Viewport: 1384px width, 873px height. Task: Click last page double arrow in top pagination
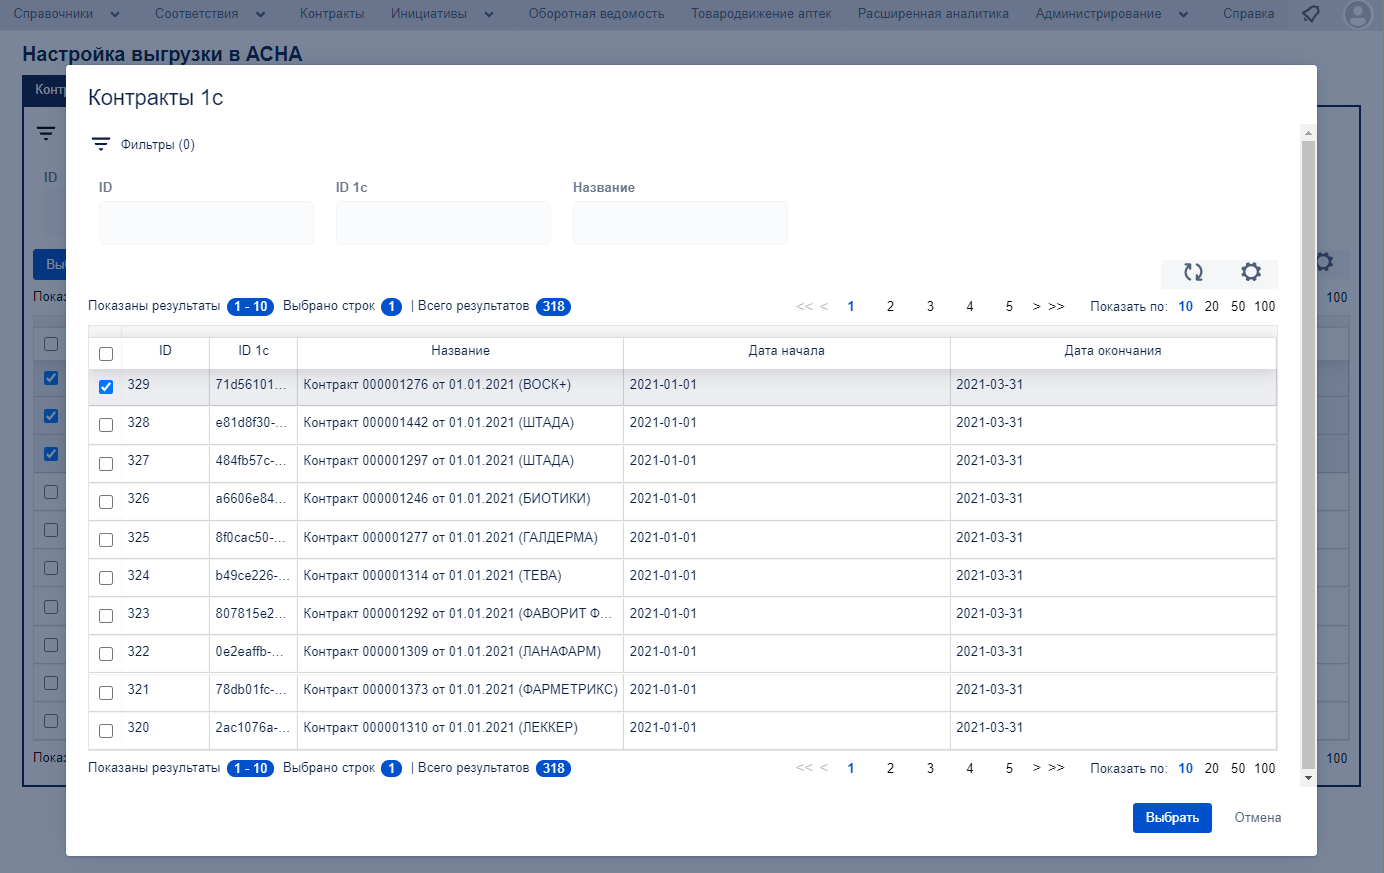[x=1056, y=306]
